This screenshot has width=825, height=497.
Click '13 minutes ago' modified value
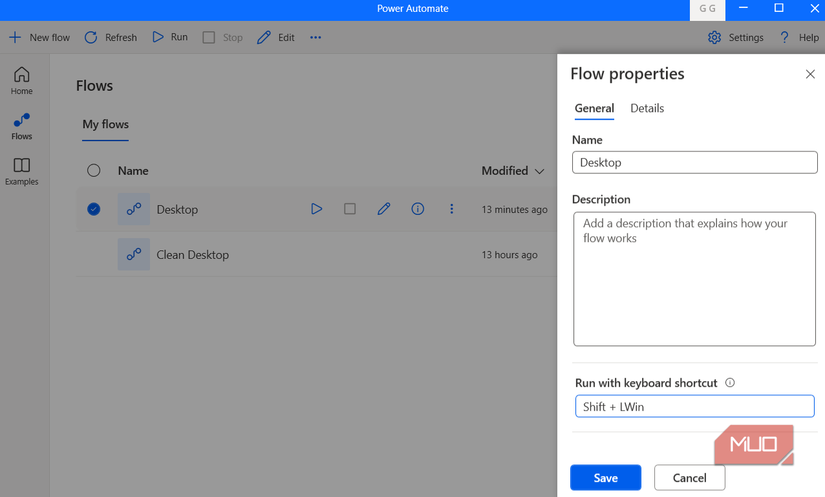coord(515,209)
